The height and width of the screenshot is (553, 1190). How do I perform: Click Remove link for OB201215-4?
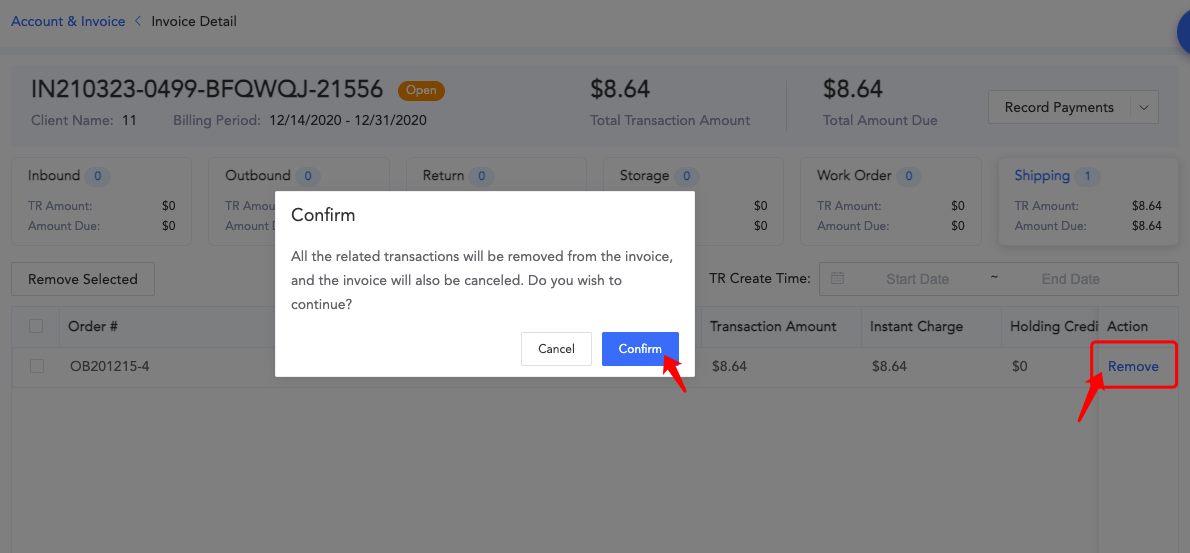point(1133,366)
